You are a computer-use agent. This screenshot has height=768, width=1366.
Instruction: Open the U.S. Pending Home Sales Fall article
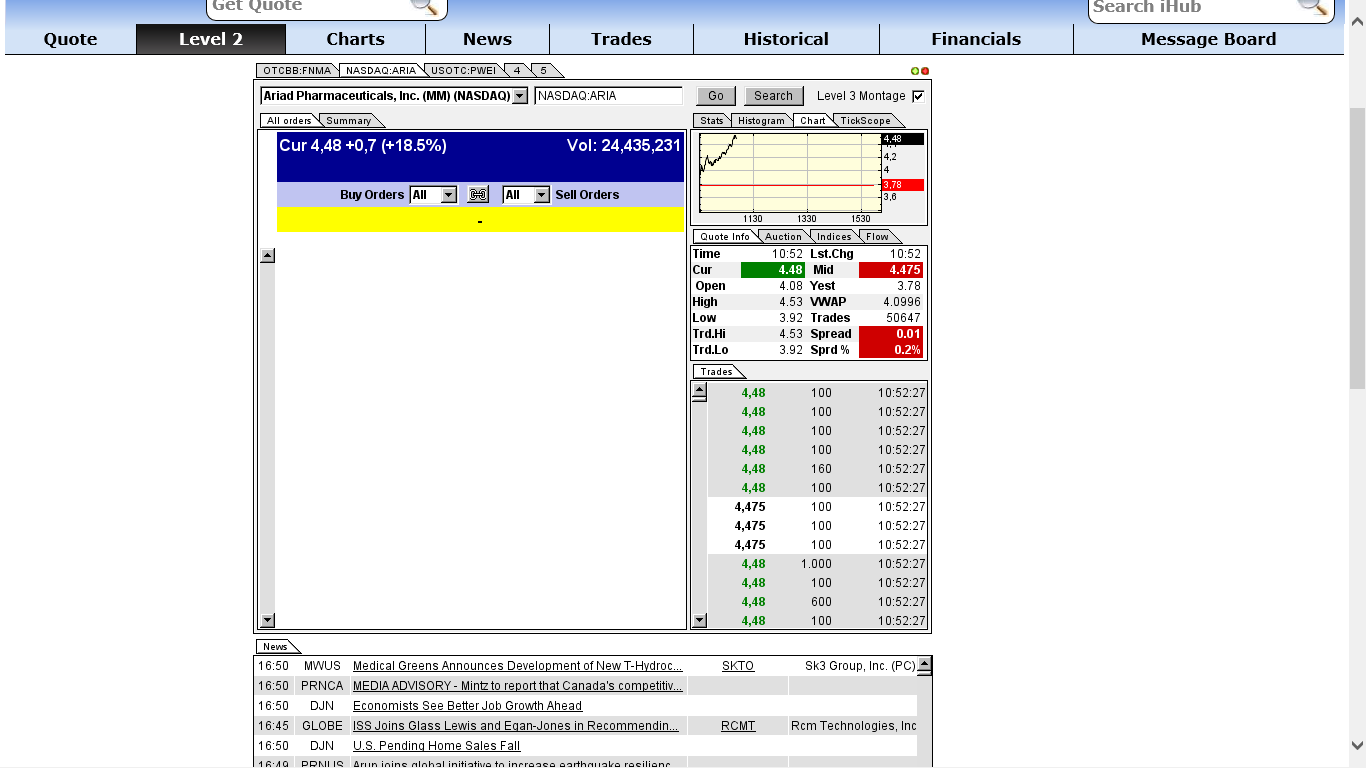(437, 745)
